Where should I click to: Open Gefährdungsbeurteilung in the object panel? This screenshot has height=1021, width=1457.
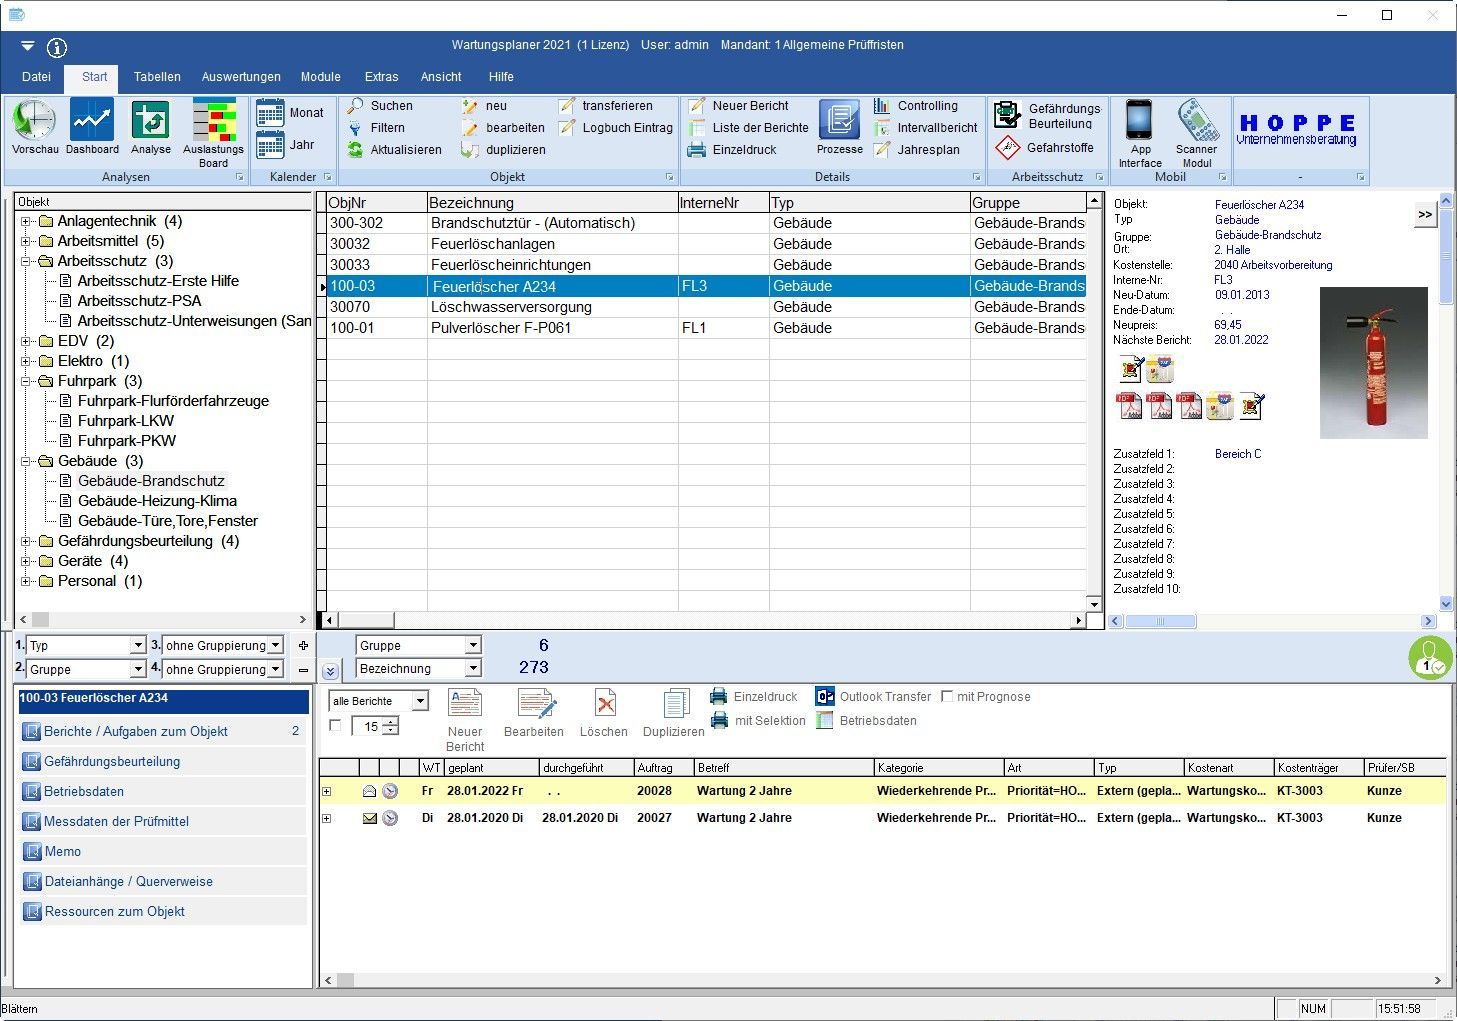pyautogui.click(x=112, y=761)
